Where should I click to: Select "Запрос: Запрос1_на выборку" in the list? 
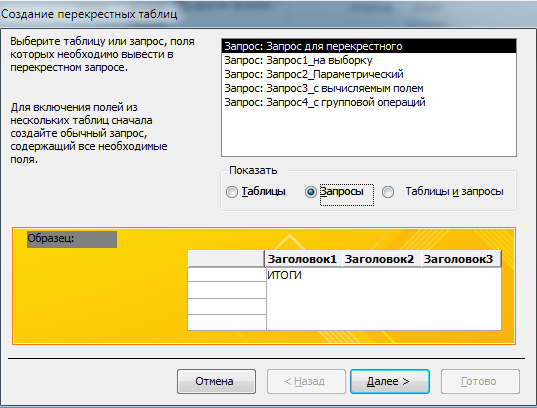pos(369,60)
